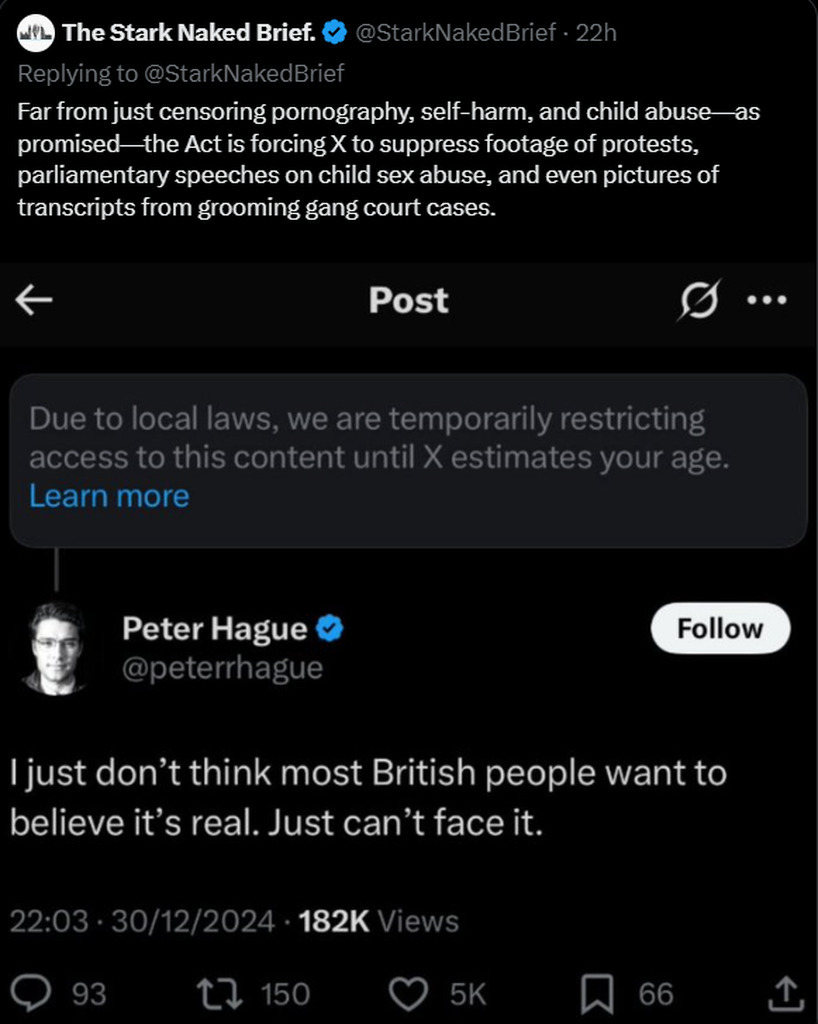Open The Stark Naked Brief display name
The width and height of the screenshot is (818, 1024).
tap(189, 33)
